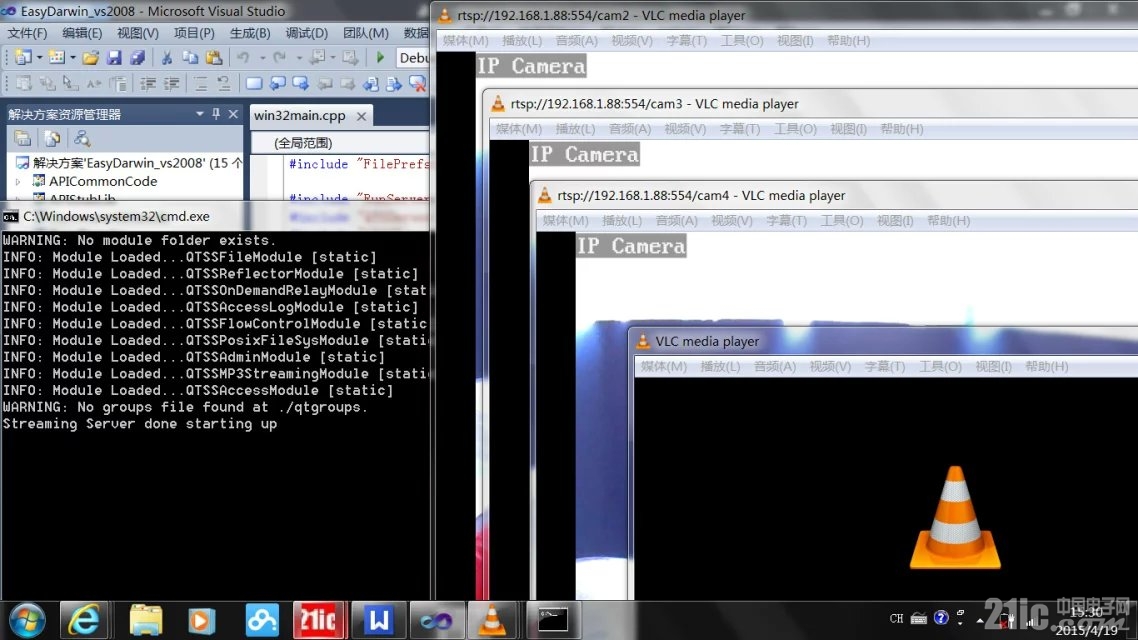The height and width of the screenshot is (640, 1138).
Task: Open the 全局范围 scope dropdown
Action: point(340,143)
